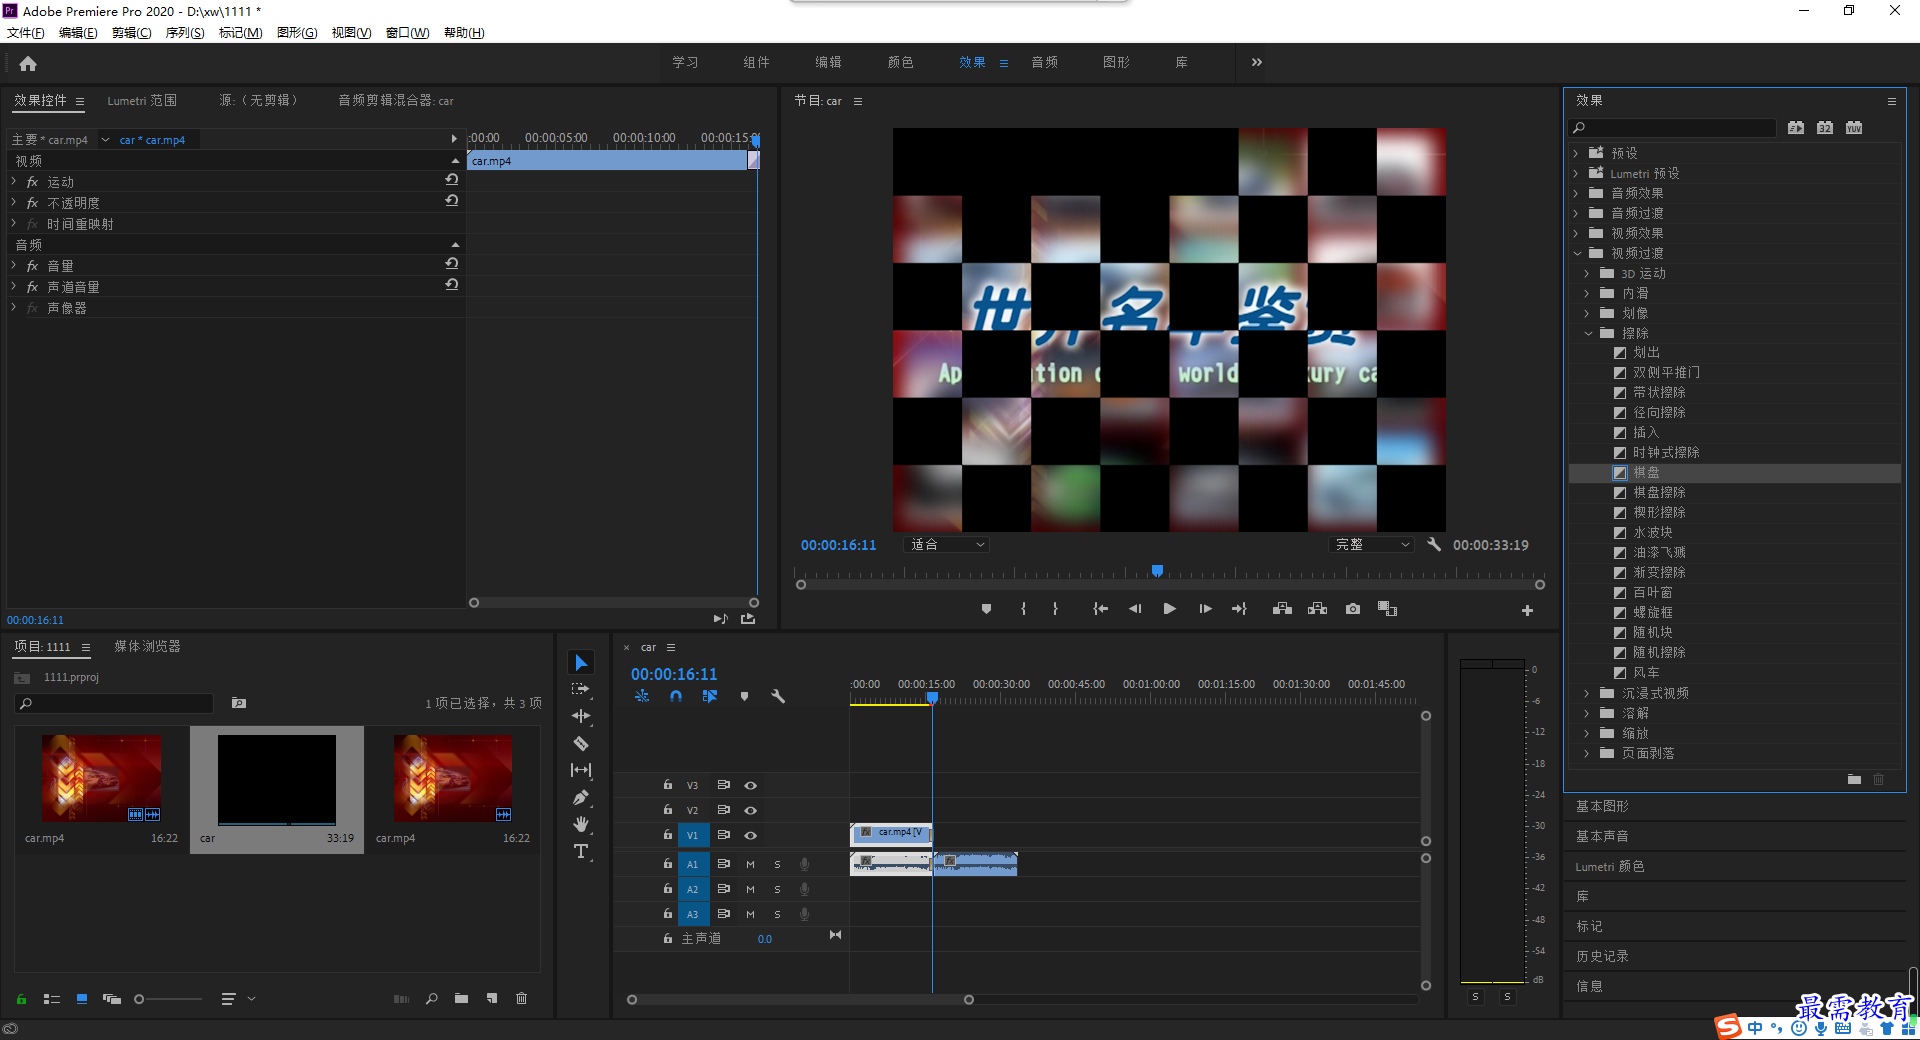Image resolution: width=1920 pixels, height=1040 pixels.
Task: Open the 适合 zoom level dropdown
Action: coord(946,544)
